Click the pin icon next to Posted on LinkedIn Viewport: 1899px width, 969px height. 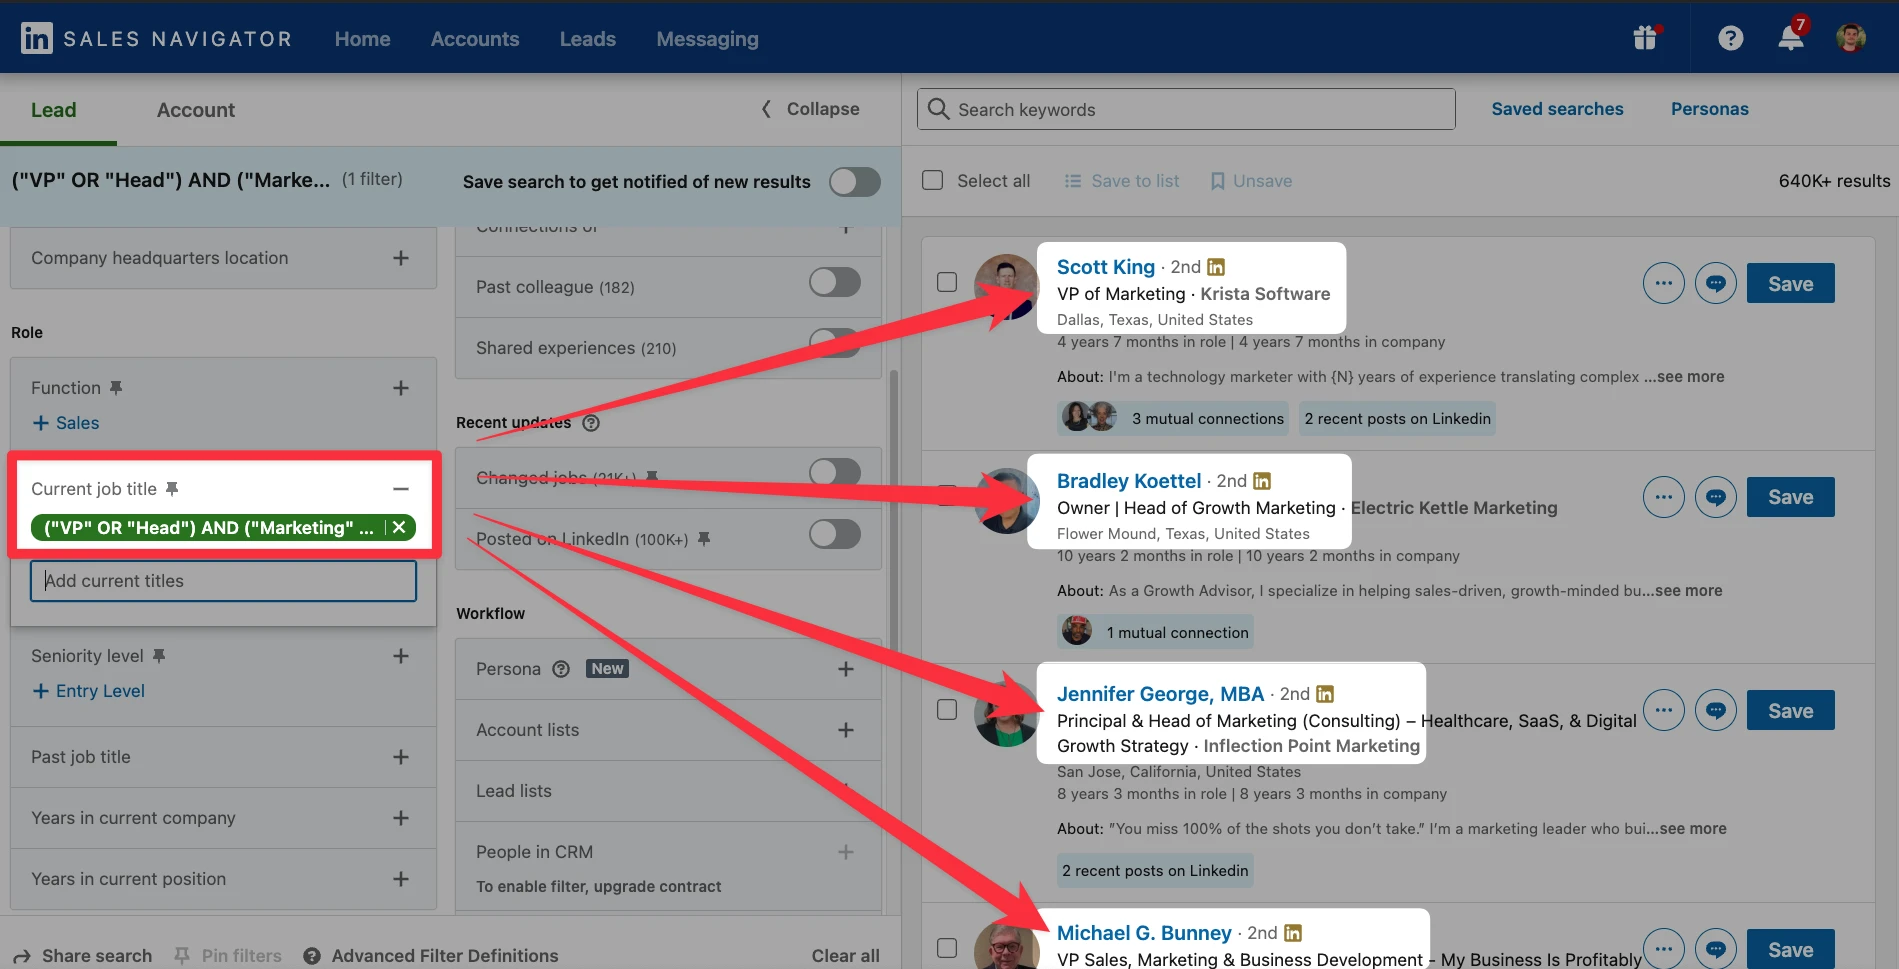[x=704, y=539]
